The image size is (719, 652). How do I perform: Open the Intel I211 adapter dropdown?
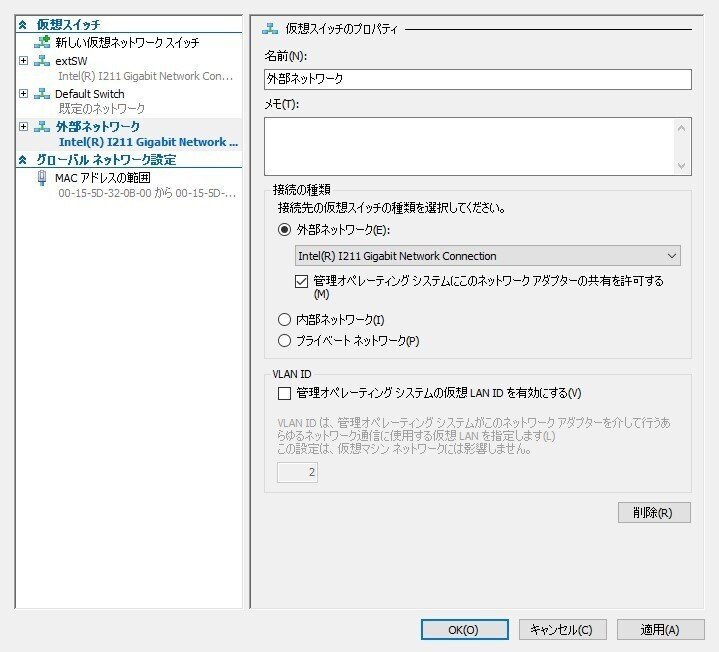click(x=487, y=256)
